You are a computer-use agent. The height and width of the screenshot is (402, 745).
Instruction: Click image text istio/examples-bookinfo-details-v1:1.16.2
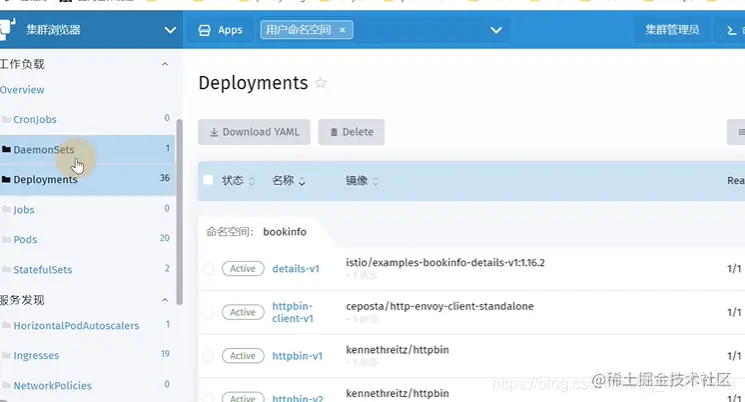[445, 262]
